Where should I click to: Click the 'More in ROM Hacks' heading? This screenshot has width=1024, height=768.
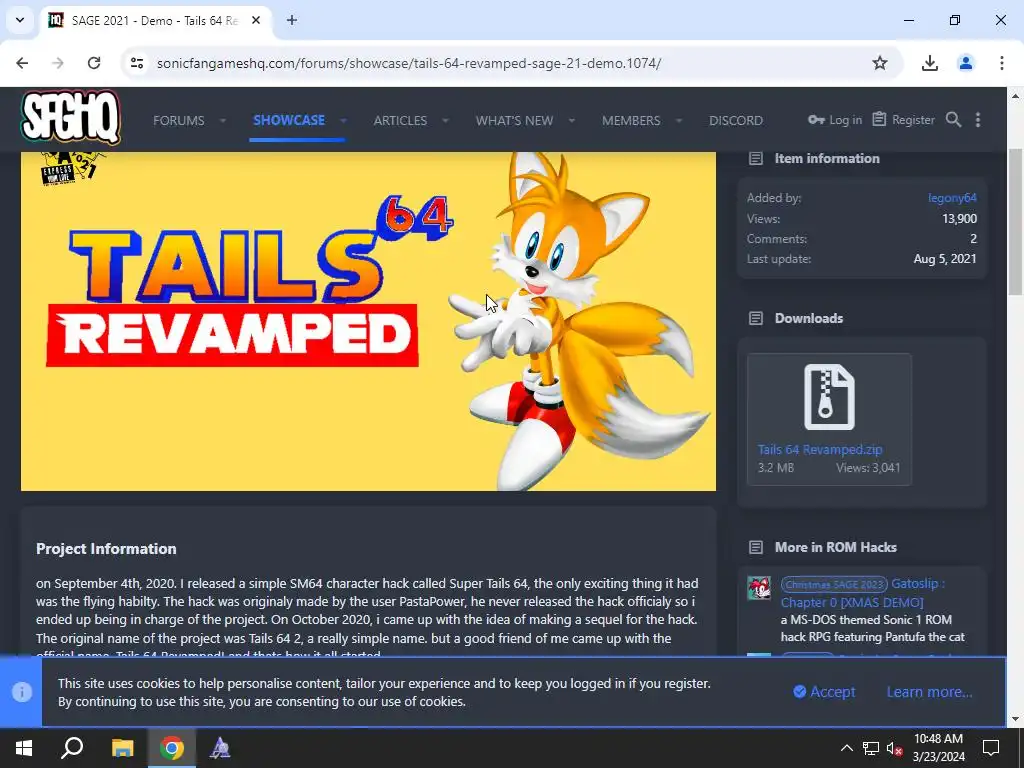(835, 547)
